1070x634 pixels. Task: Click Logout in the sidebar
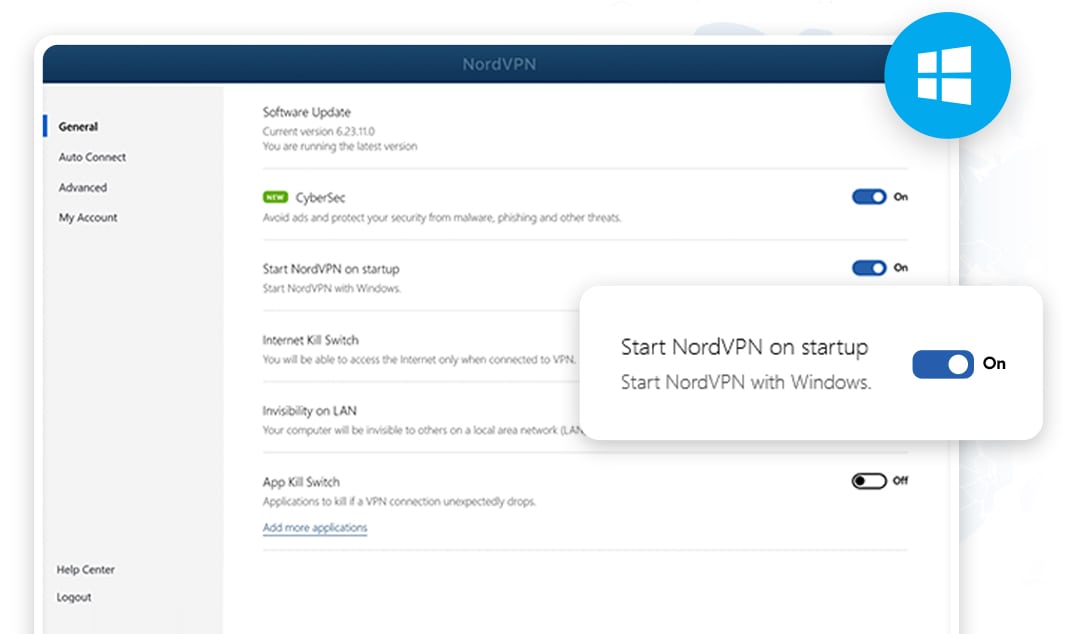74,597
